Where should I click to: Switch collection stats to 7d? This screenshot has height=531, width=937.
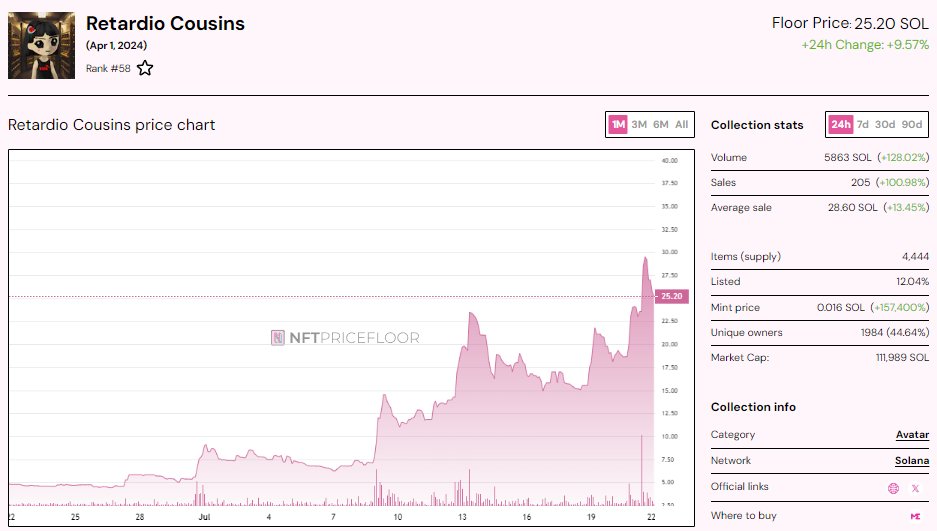[862, 124]
